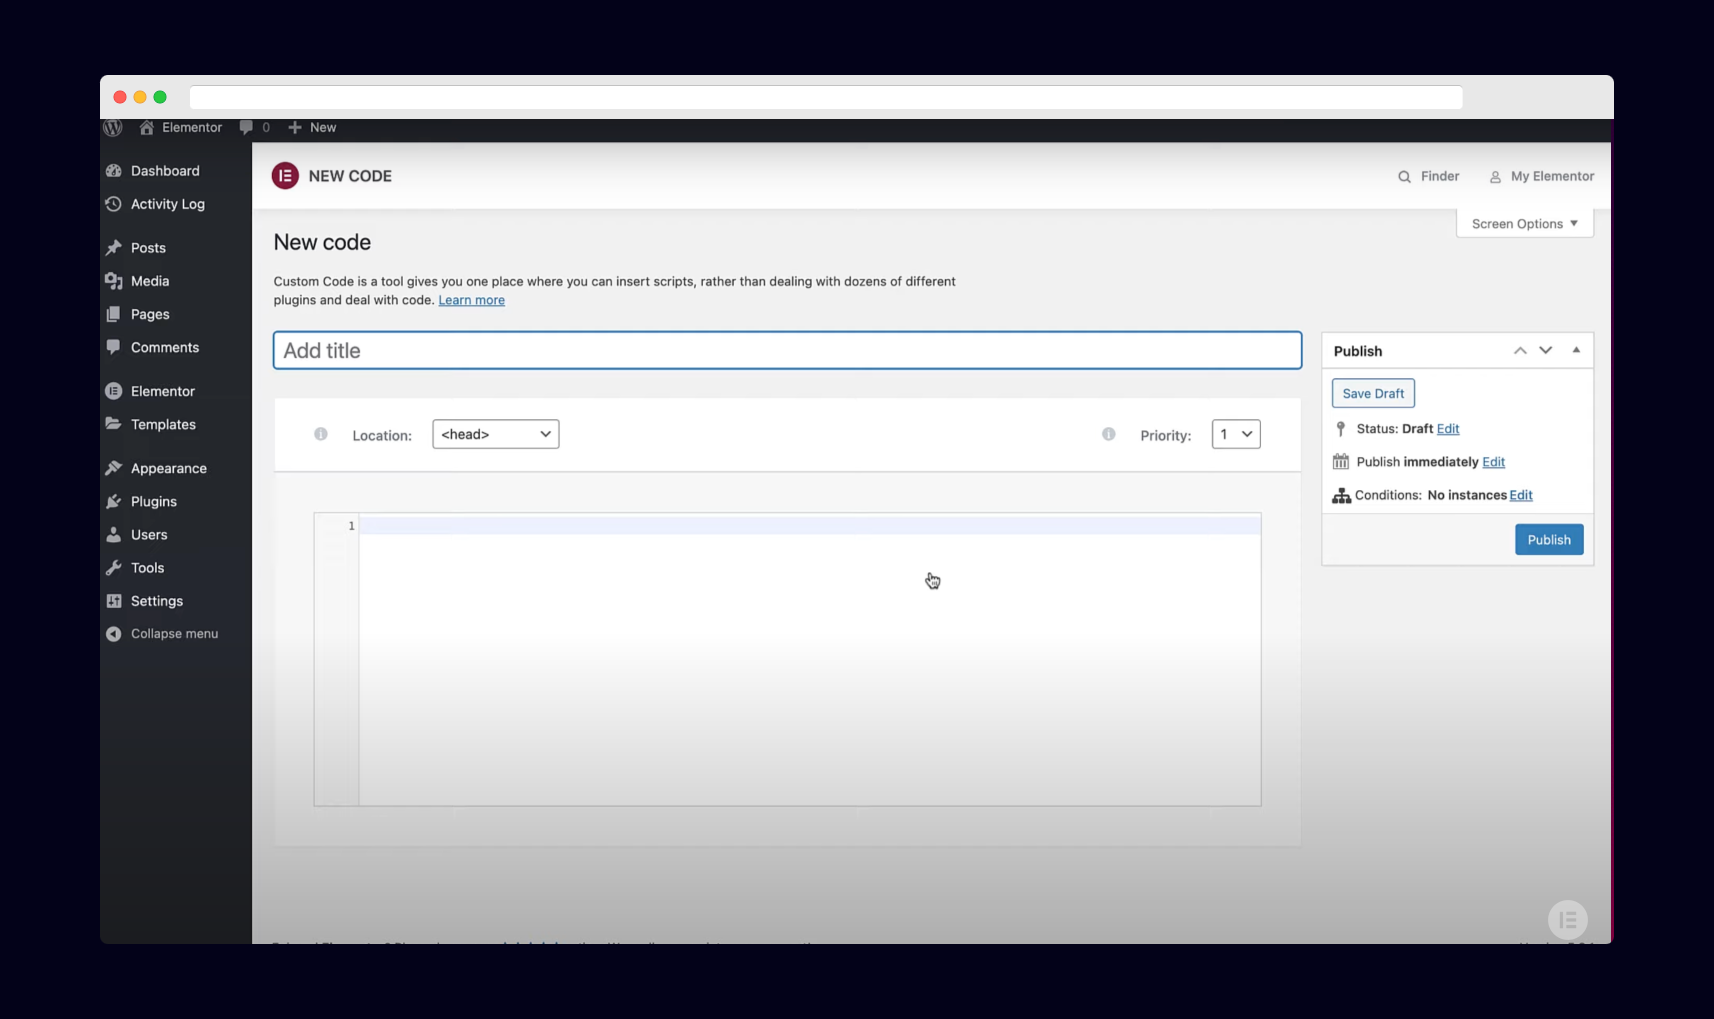Viewport: 1714px width, 1019px height.
Task: Click the plus icon next to New
Action: (x=295, y=127)
